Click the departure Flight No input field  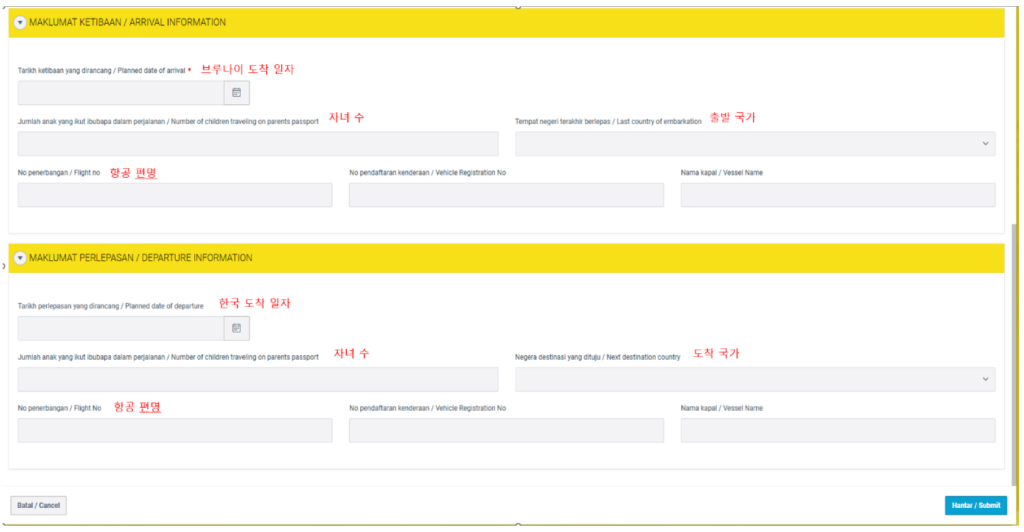pos(175,430)
